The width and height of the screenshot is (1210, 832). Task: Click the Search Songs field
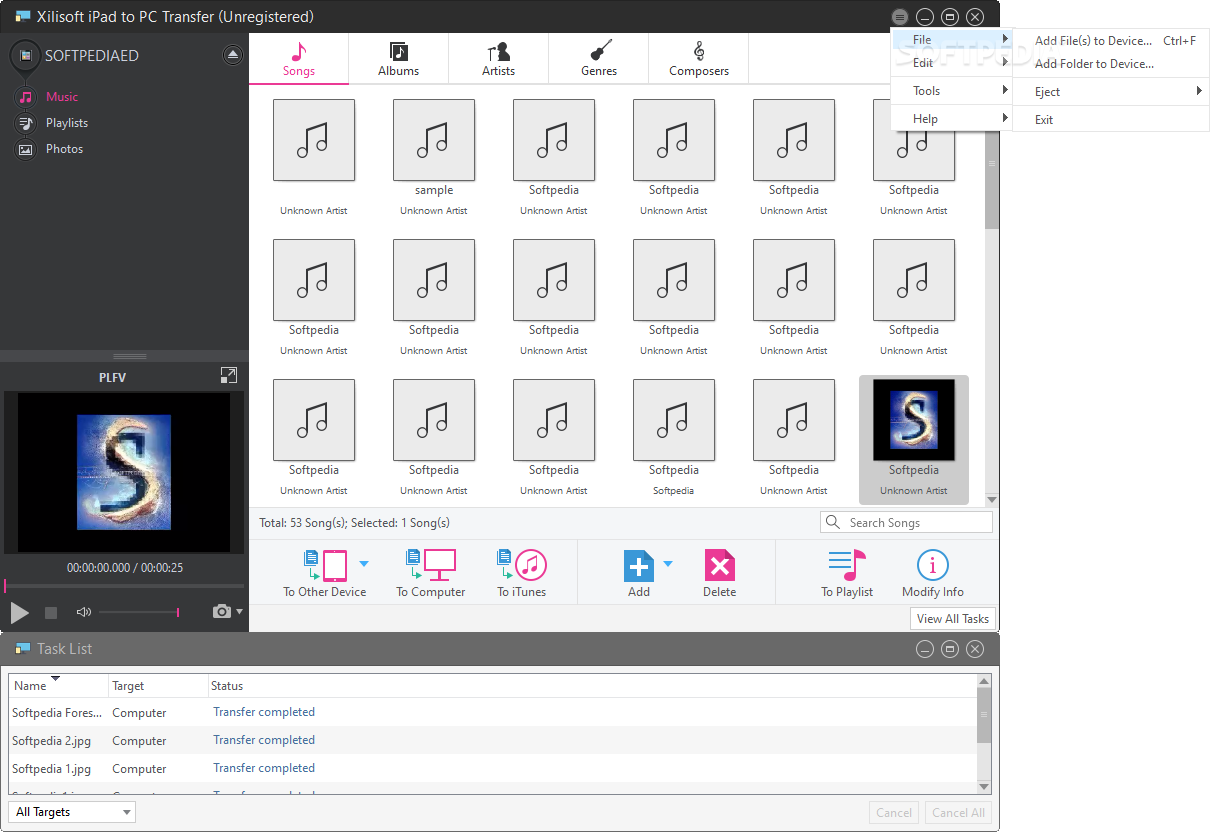906,522
